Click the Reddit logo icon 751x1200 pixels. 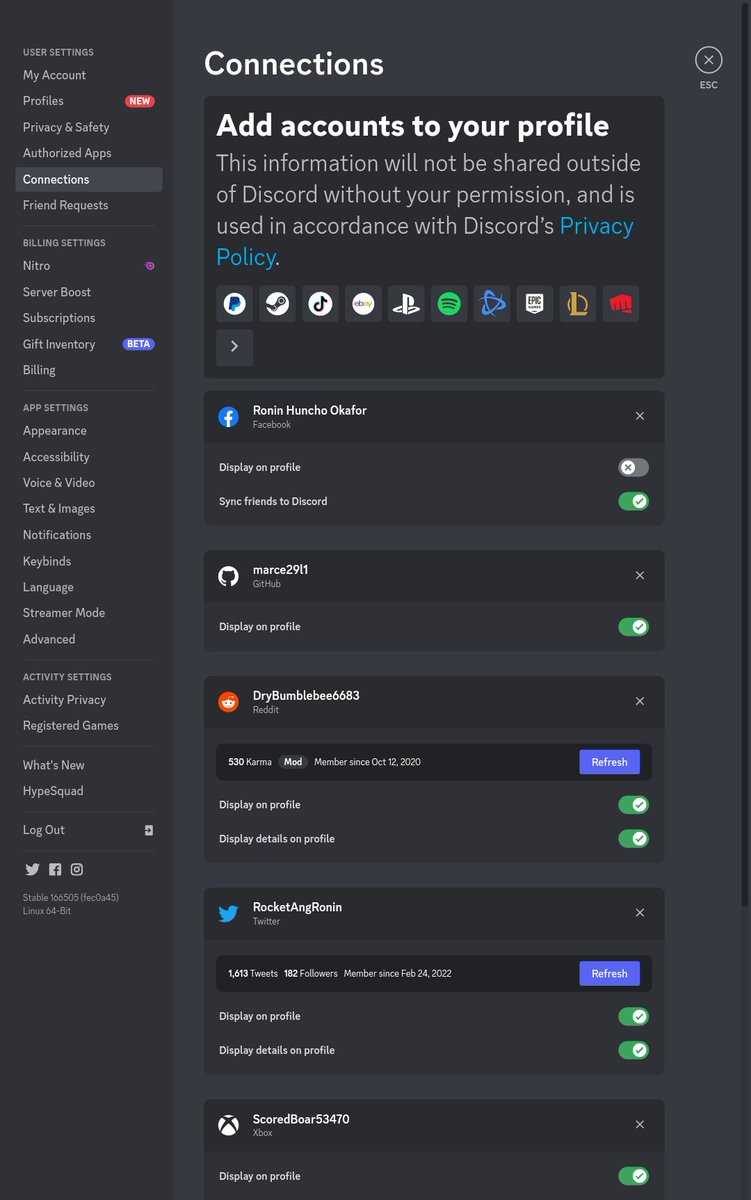click(229, 702)
